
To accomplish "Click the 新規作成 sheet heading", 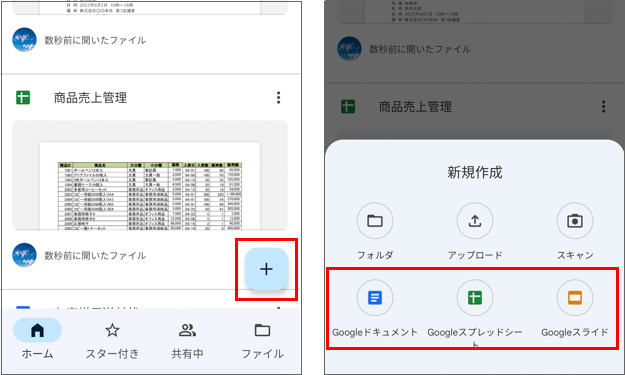I will coord(475,173).
